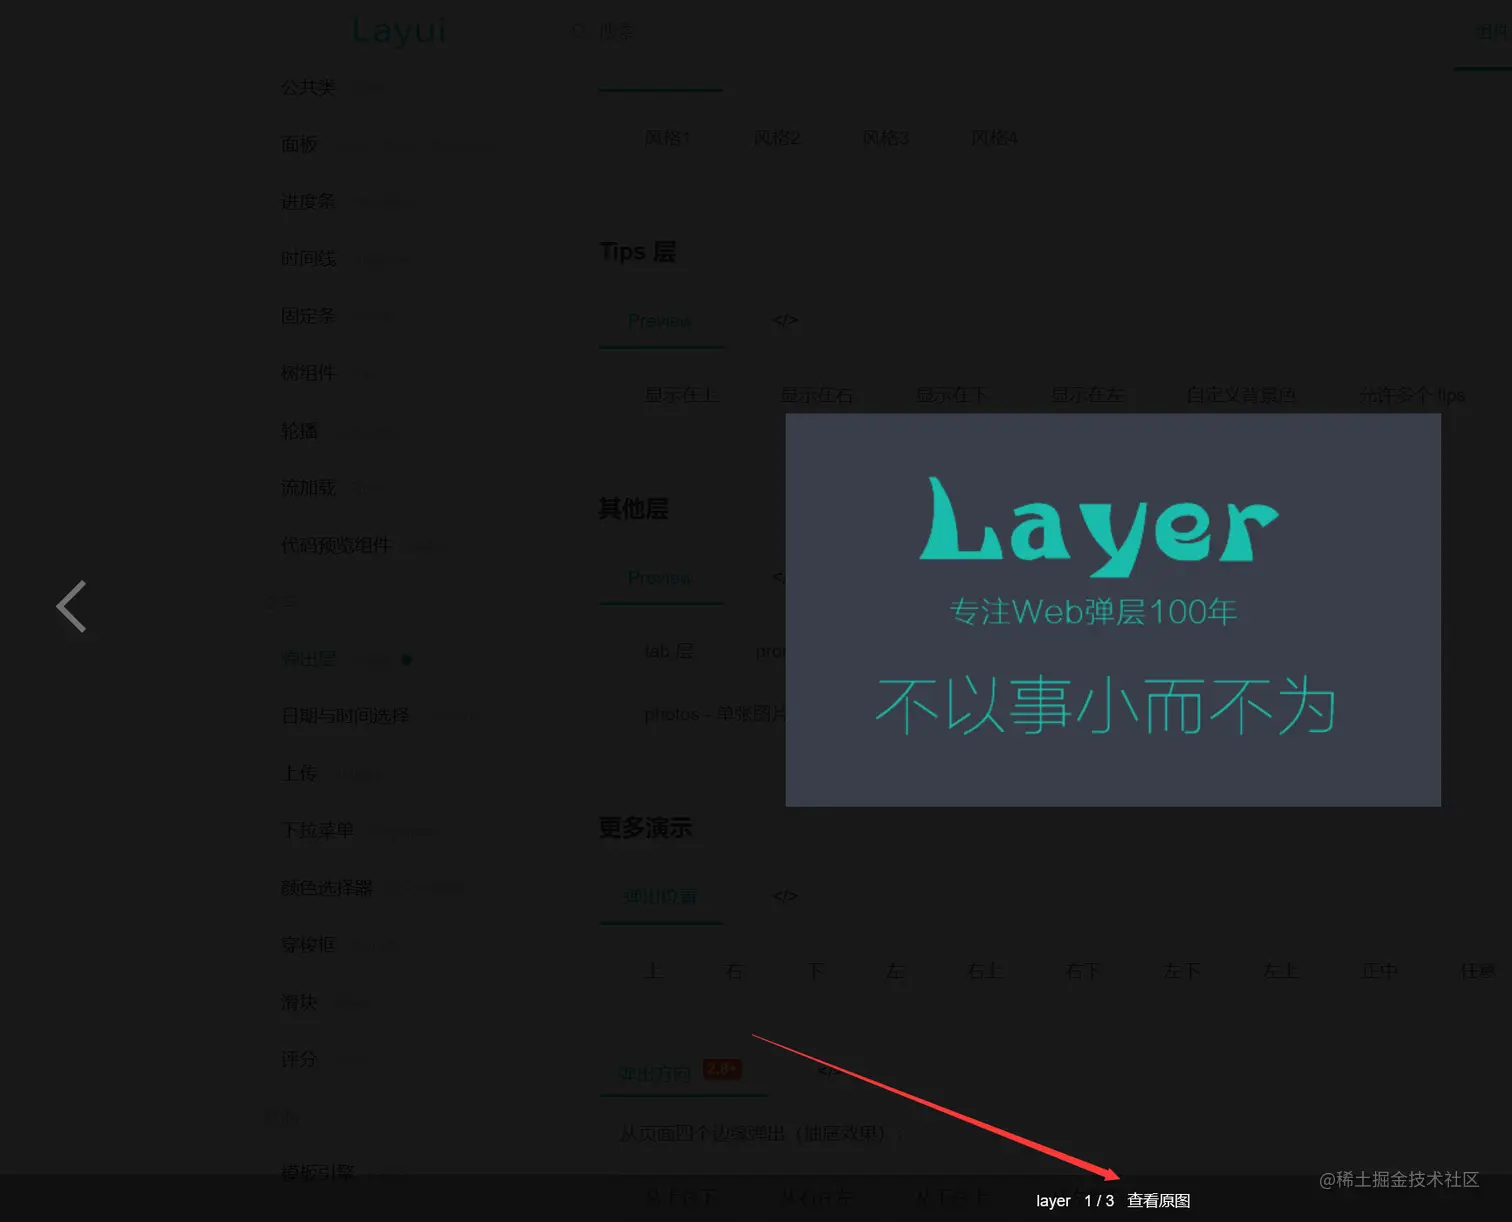Open 固定条 in the dimmed sidebar
The width and height of the screenshot is (1512, 1222).
pos(308,315)
